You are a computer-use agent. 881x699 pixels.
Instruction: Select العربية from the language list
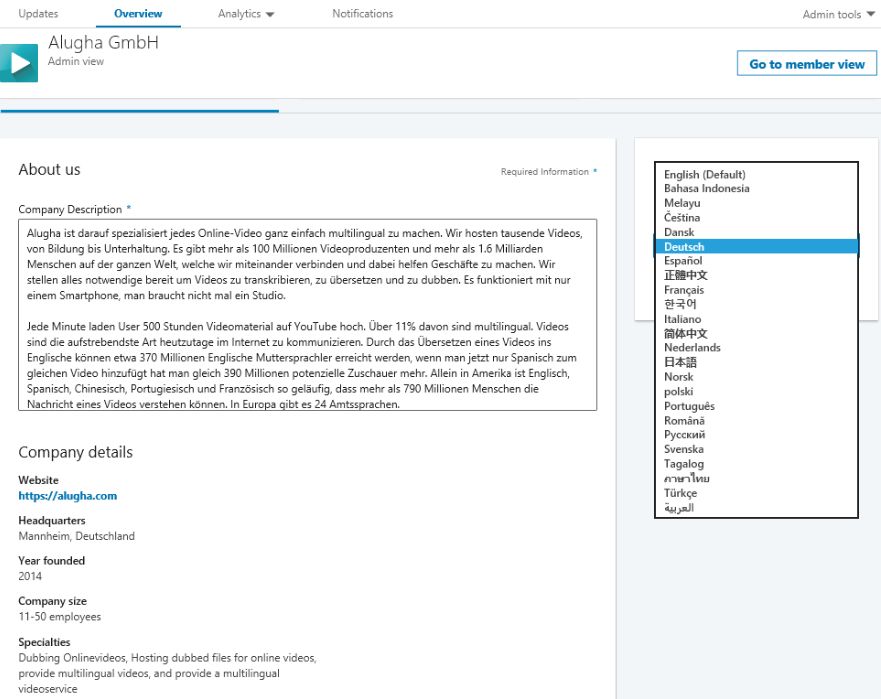tap(756, 507)
